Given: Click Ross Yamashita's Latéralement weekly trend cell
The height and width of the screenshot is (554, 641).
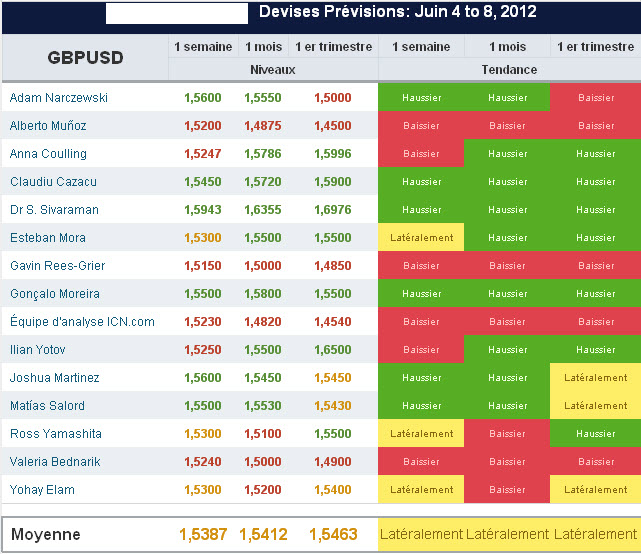Looking at the screenshot, I should click(x=421, y=433).
